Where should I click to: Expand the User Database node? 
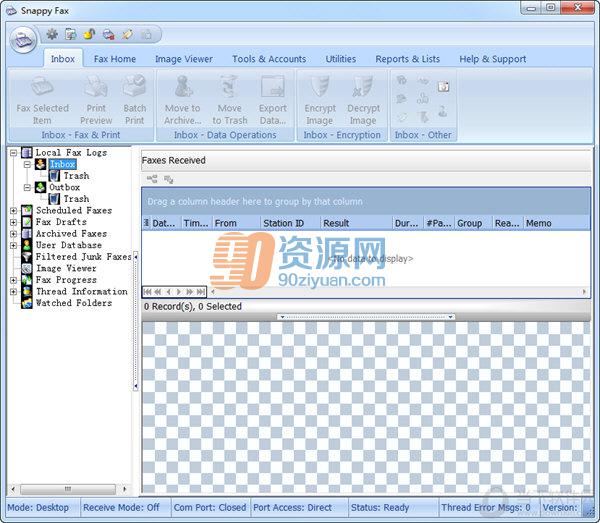point(13,245)
